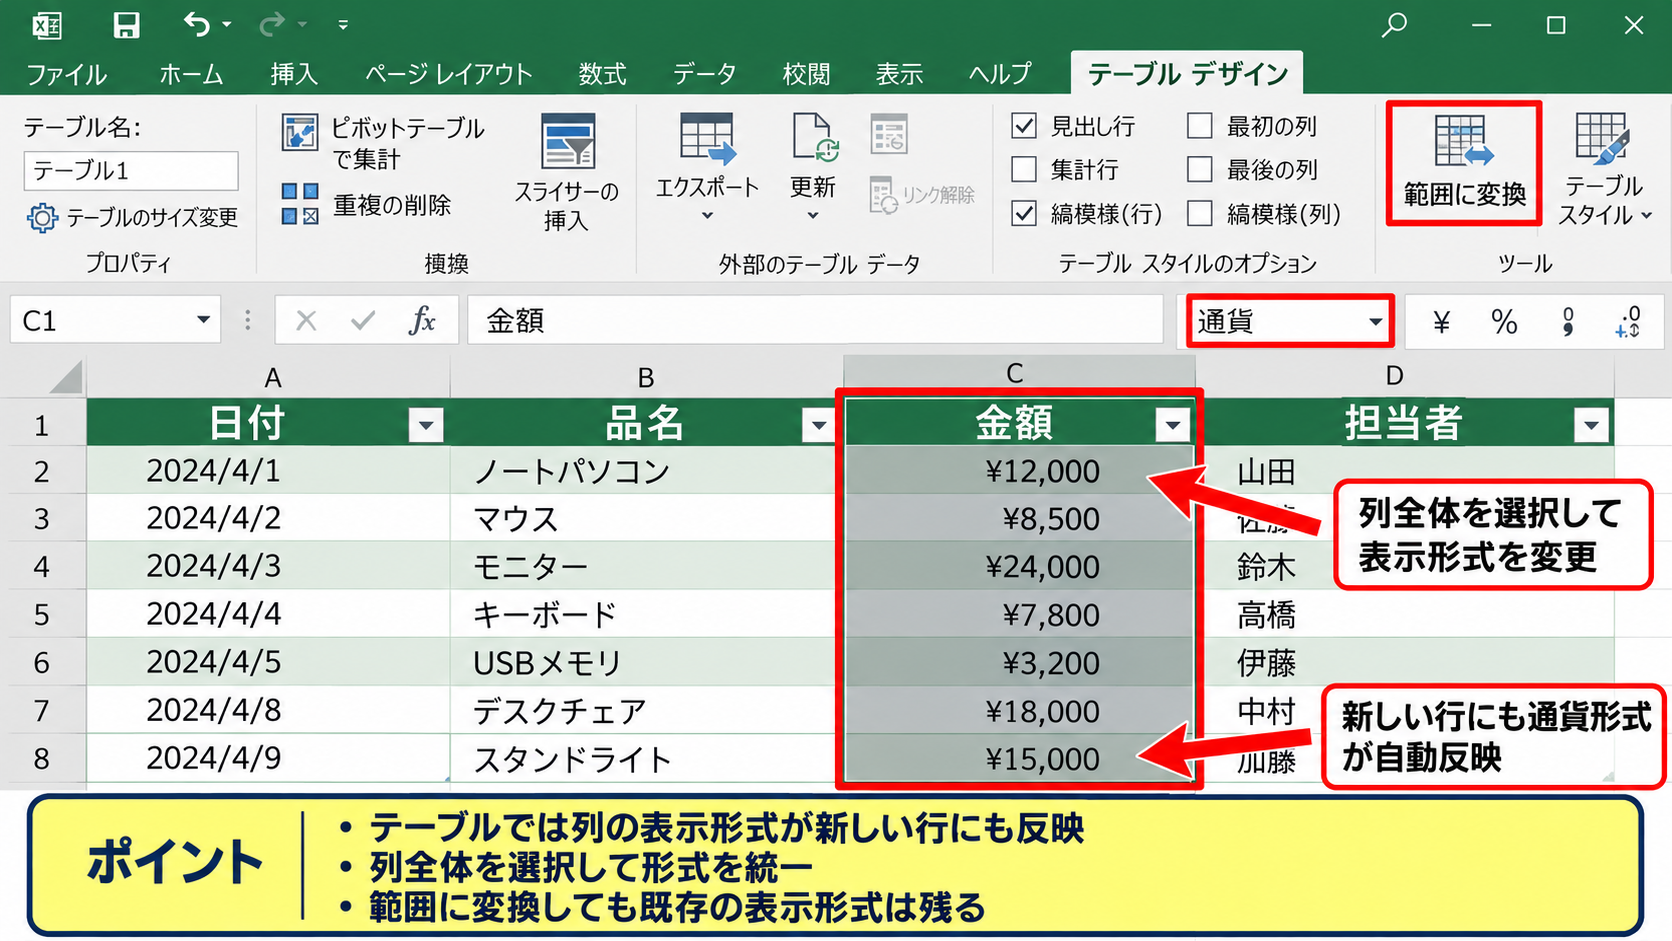Click the Save icon in title bar

126,24
